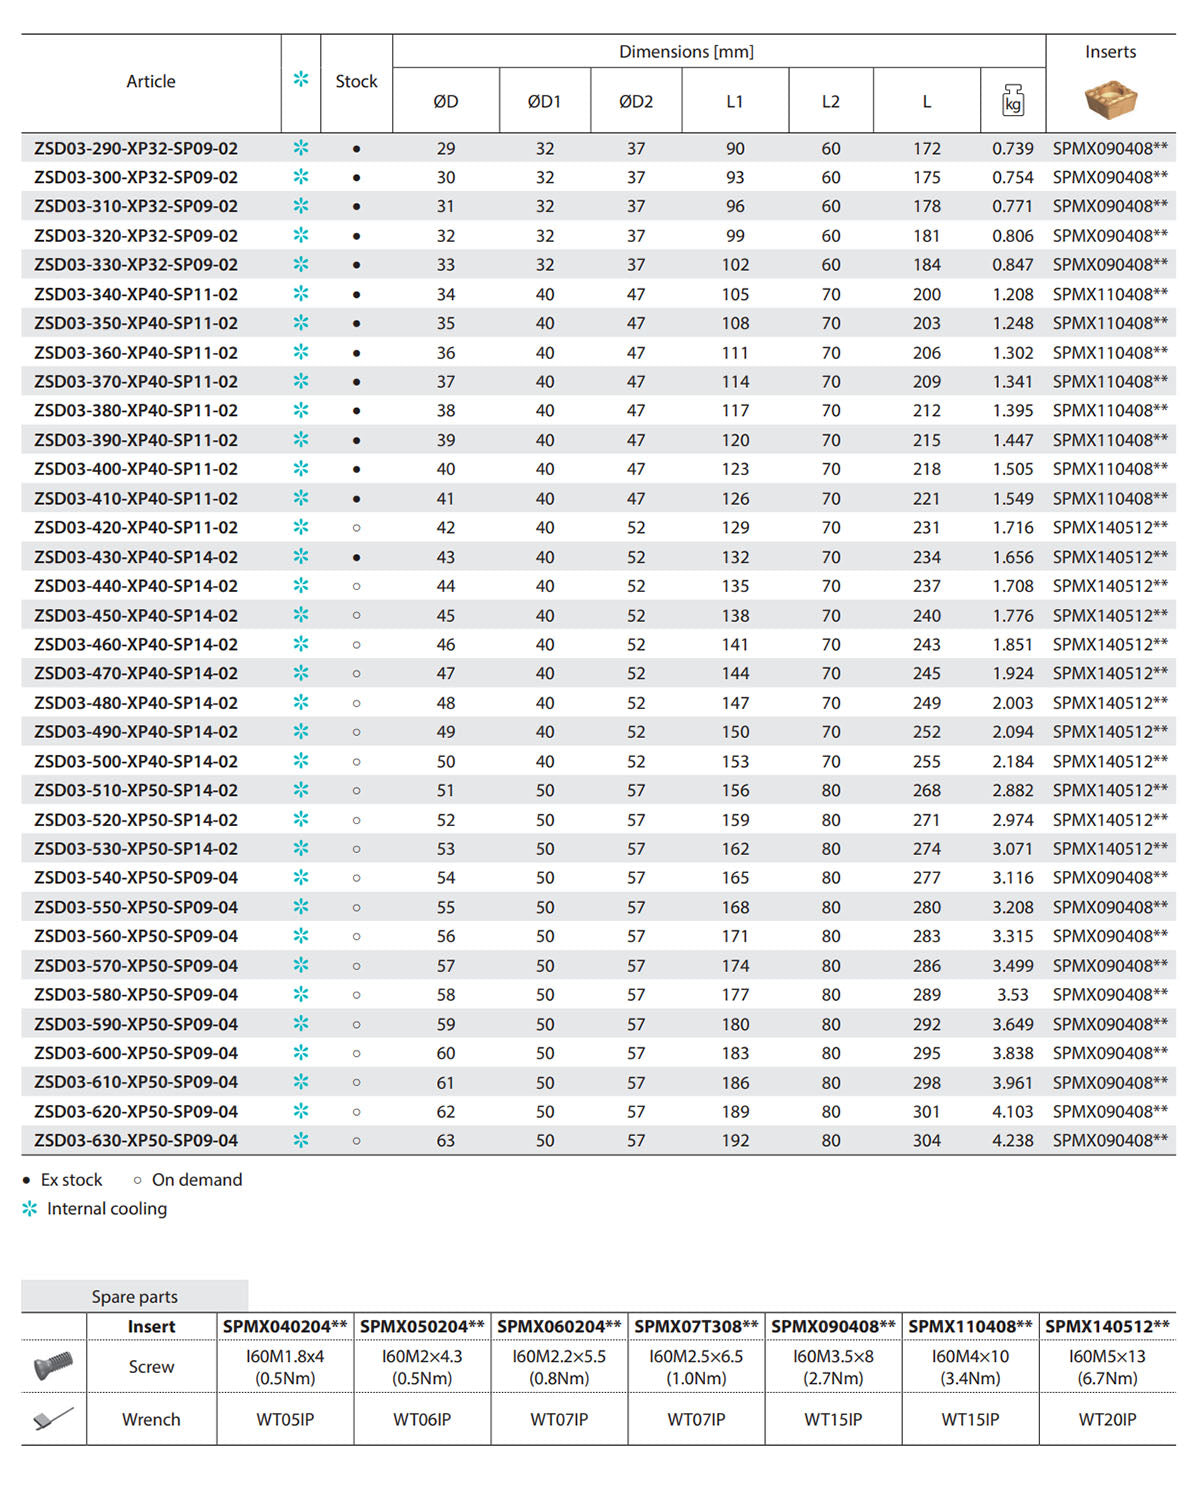Click the Inserts column header

1111,52
